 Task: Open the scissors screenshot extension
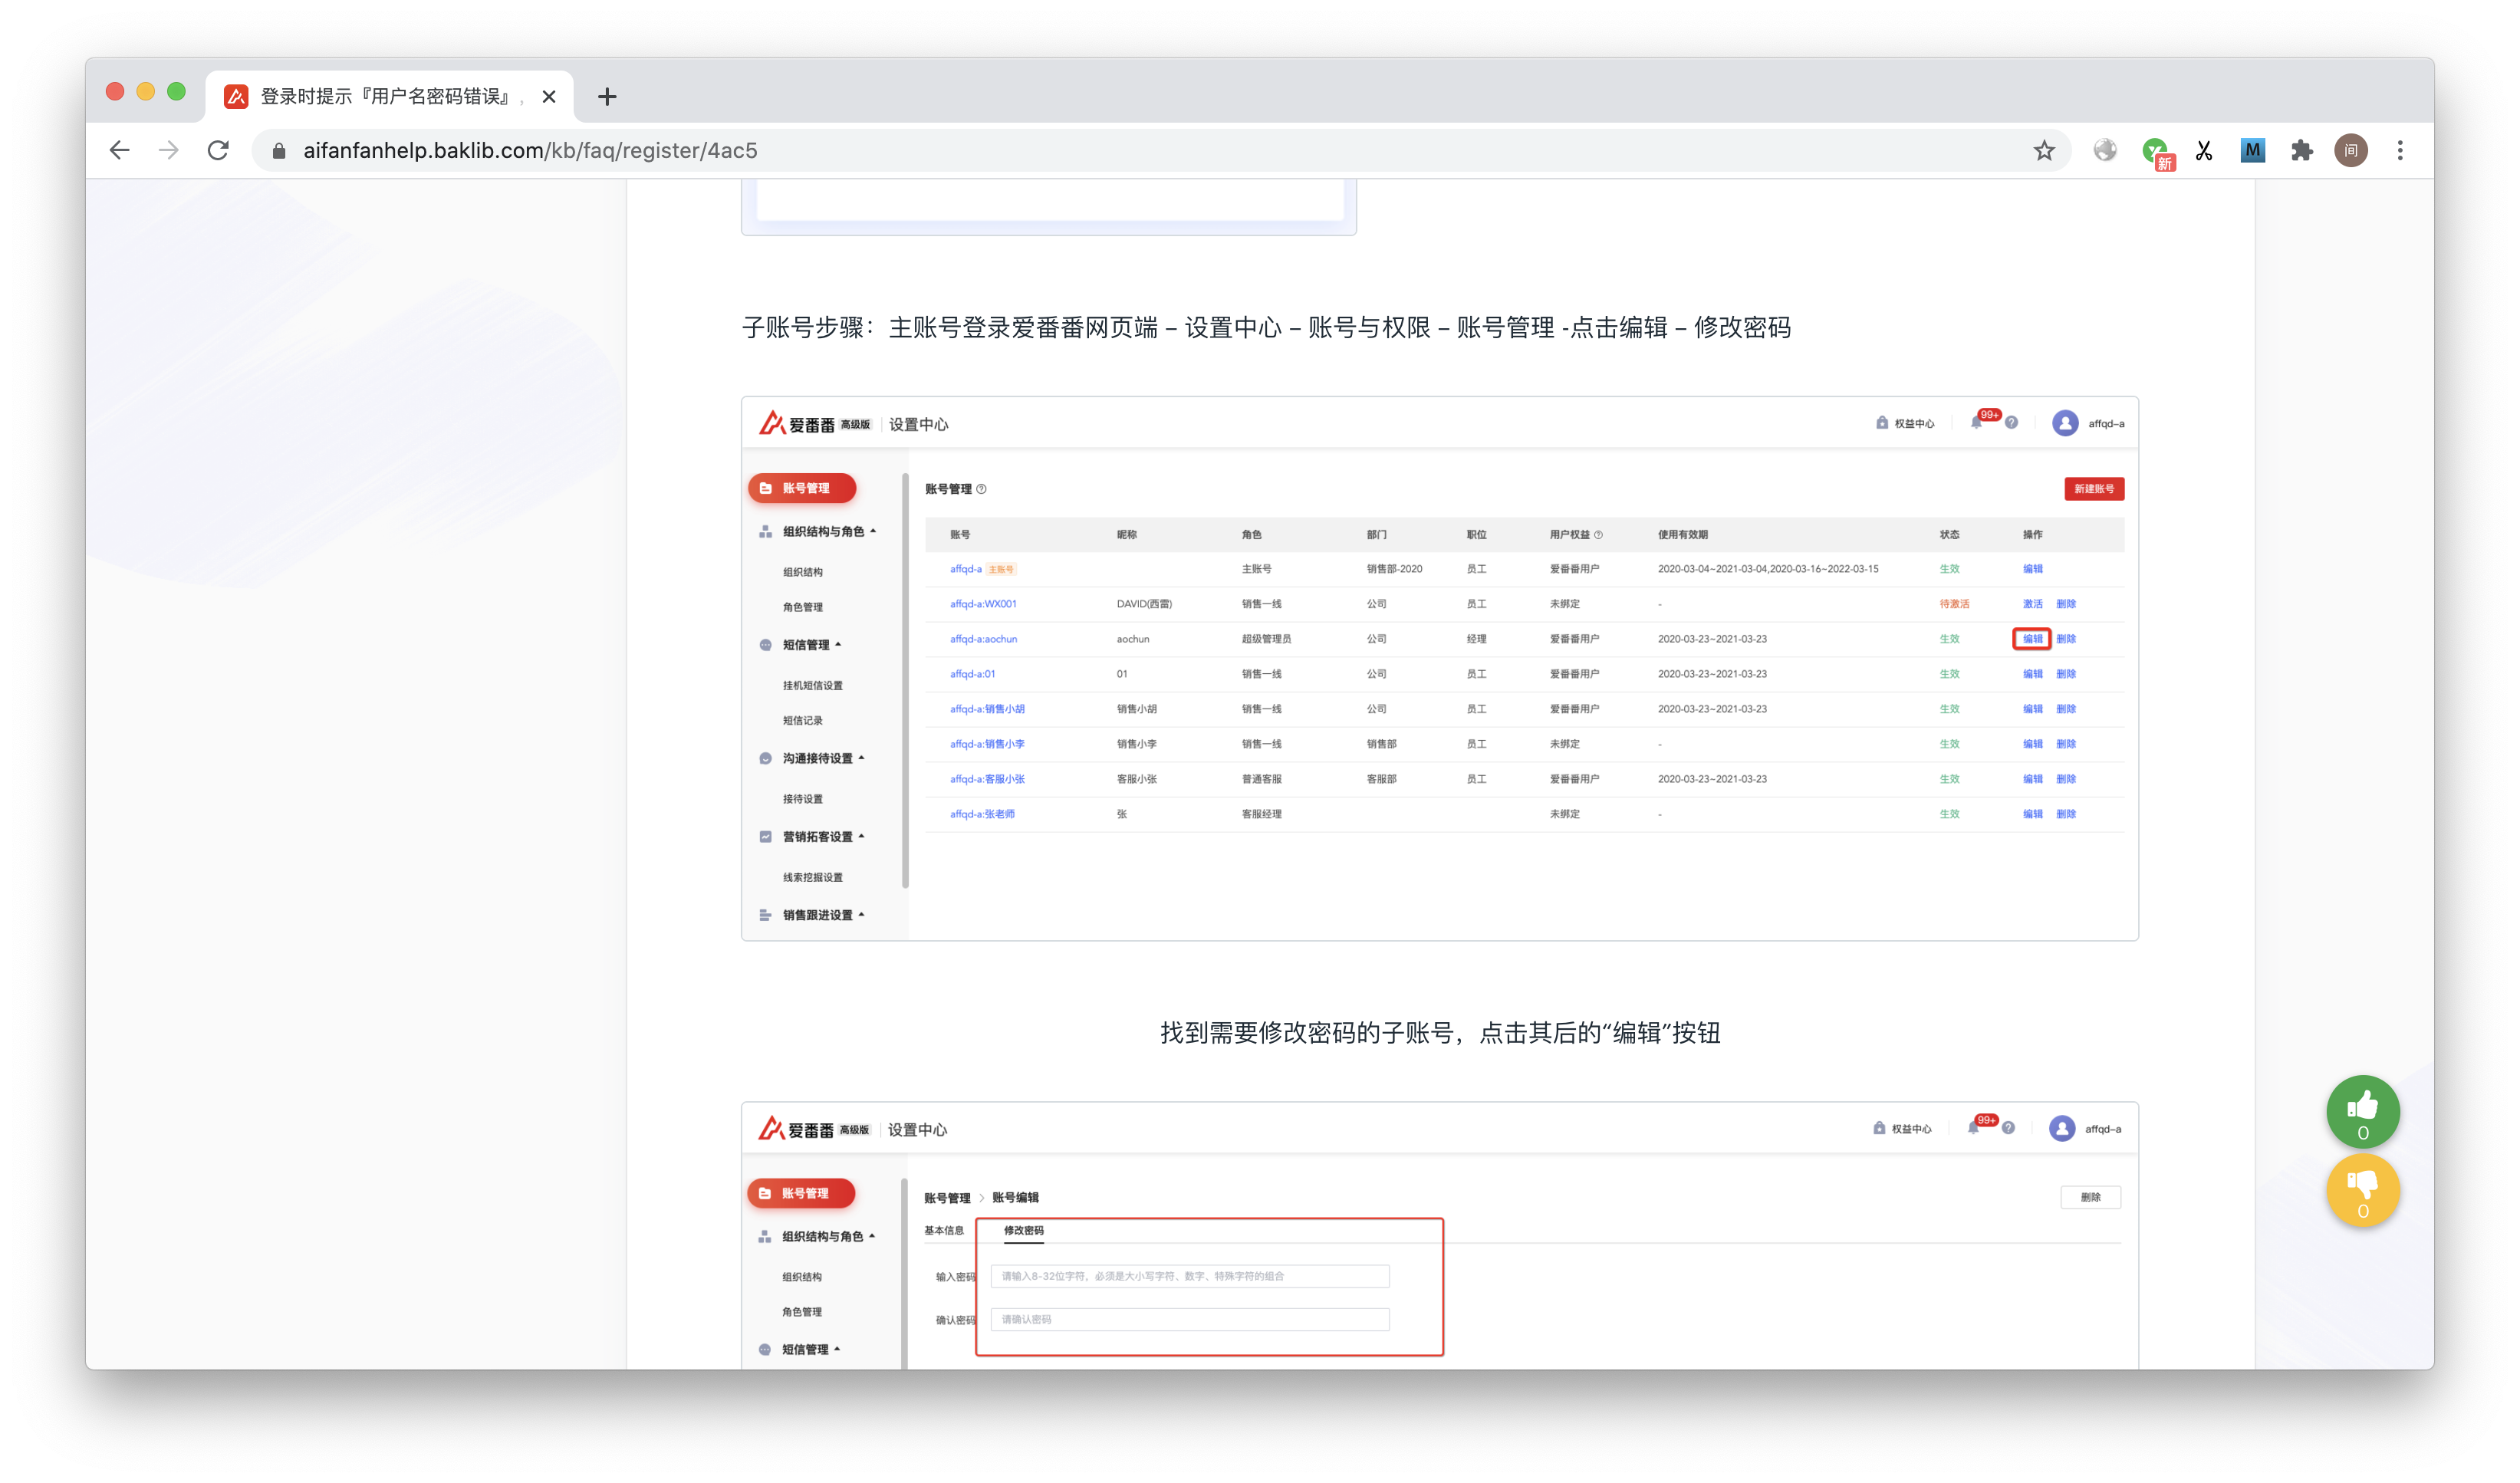2203,150
